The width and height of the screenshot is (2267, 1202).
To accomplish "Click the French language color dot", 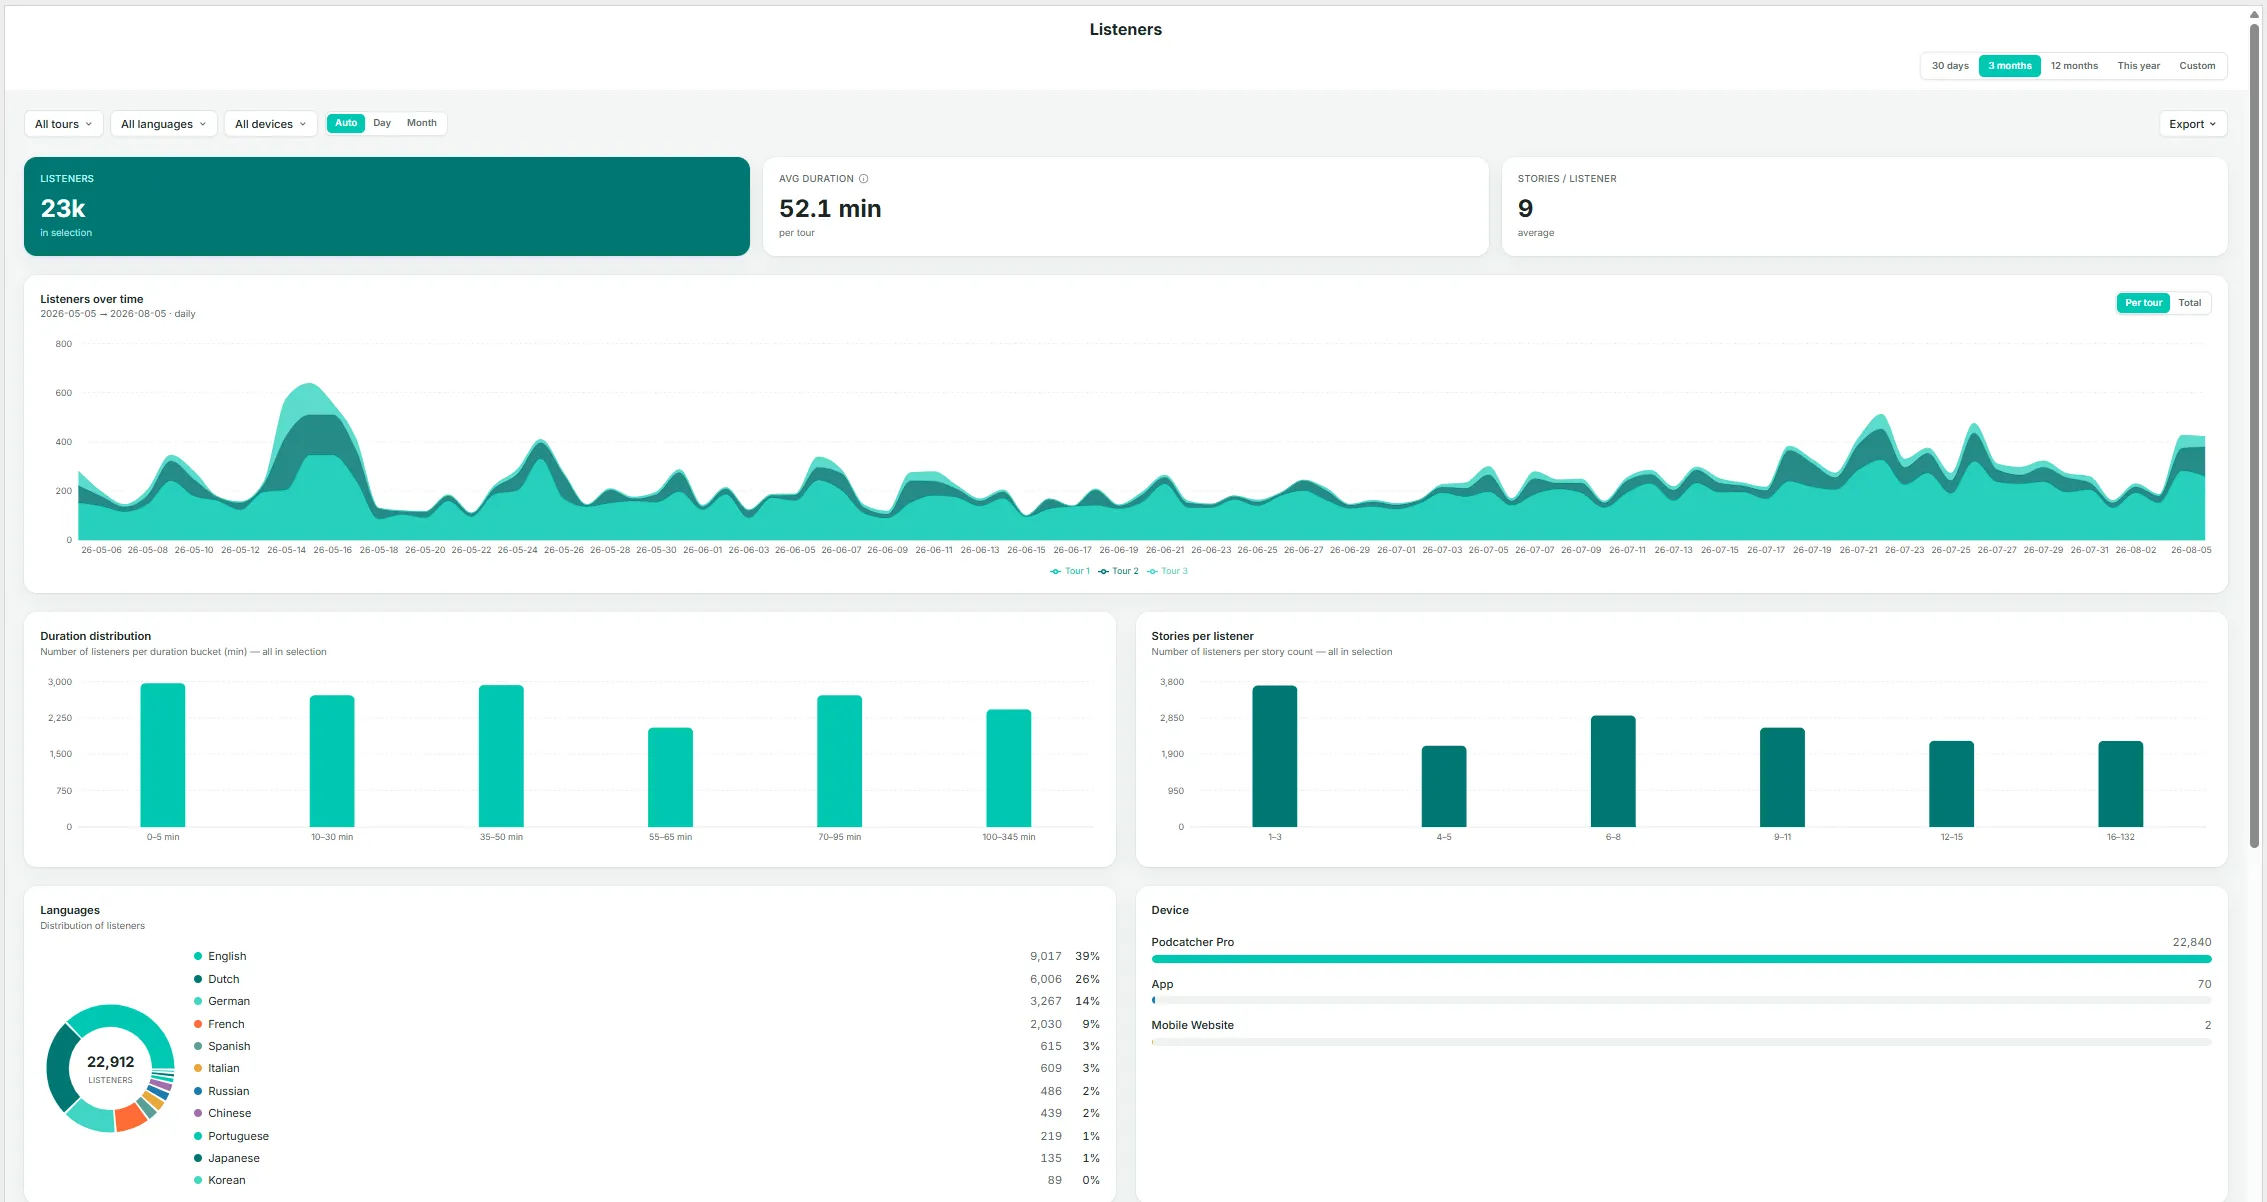I will 198,1024.
